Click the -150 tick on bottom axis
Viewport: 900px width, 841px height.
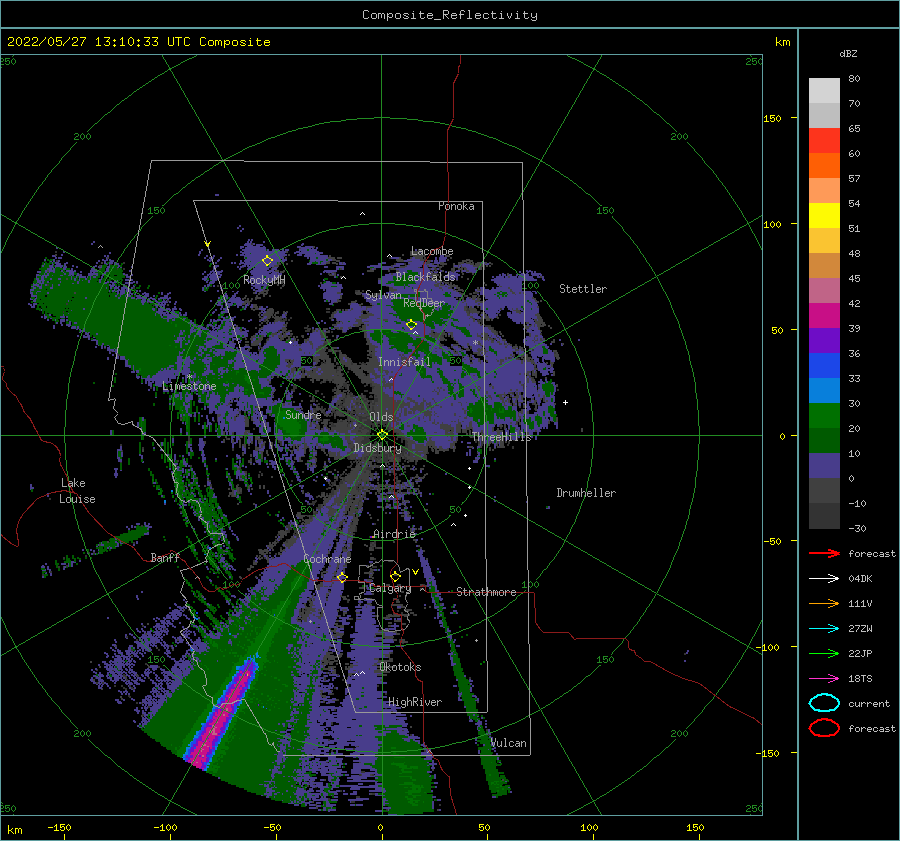(x=59, y=827)
